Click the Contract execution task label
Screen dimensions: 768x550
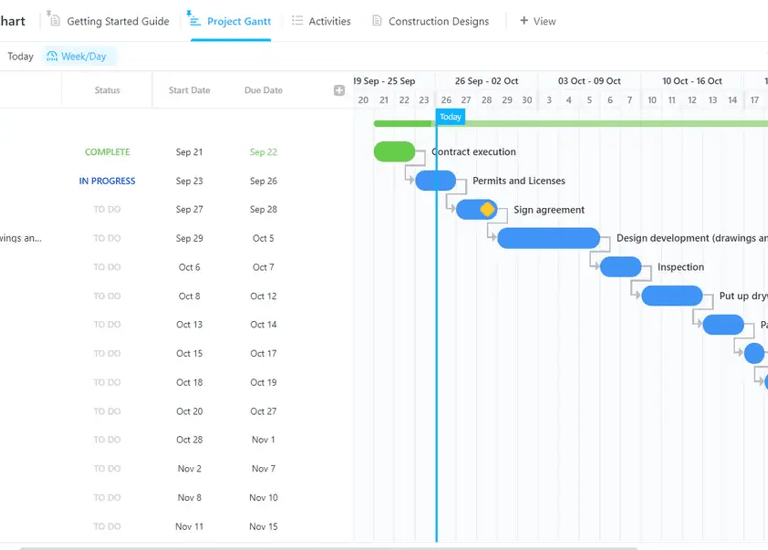coord(474,152)
